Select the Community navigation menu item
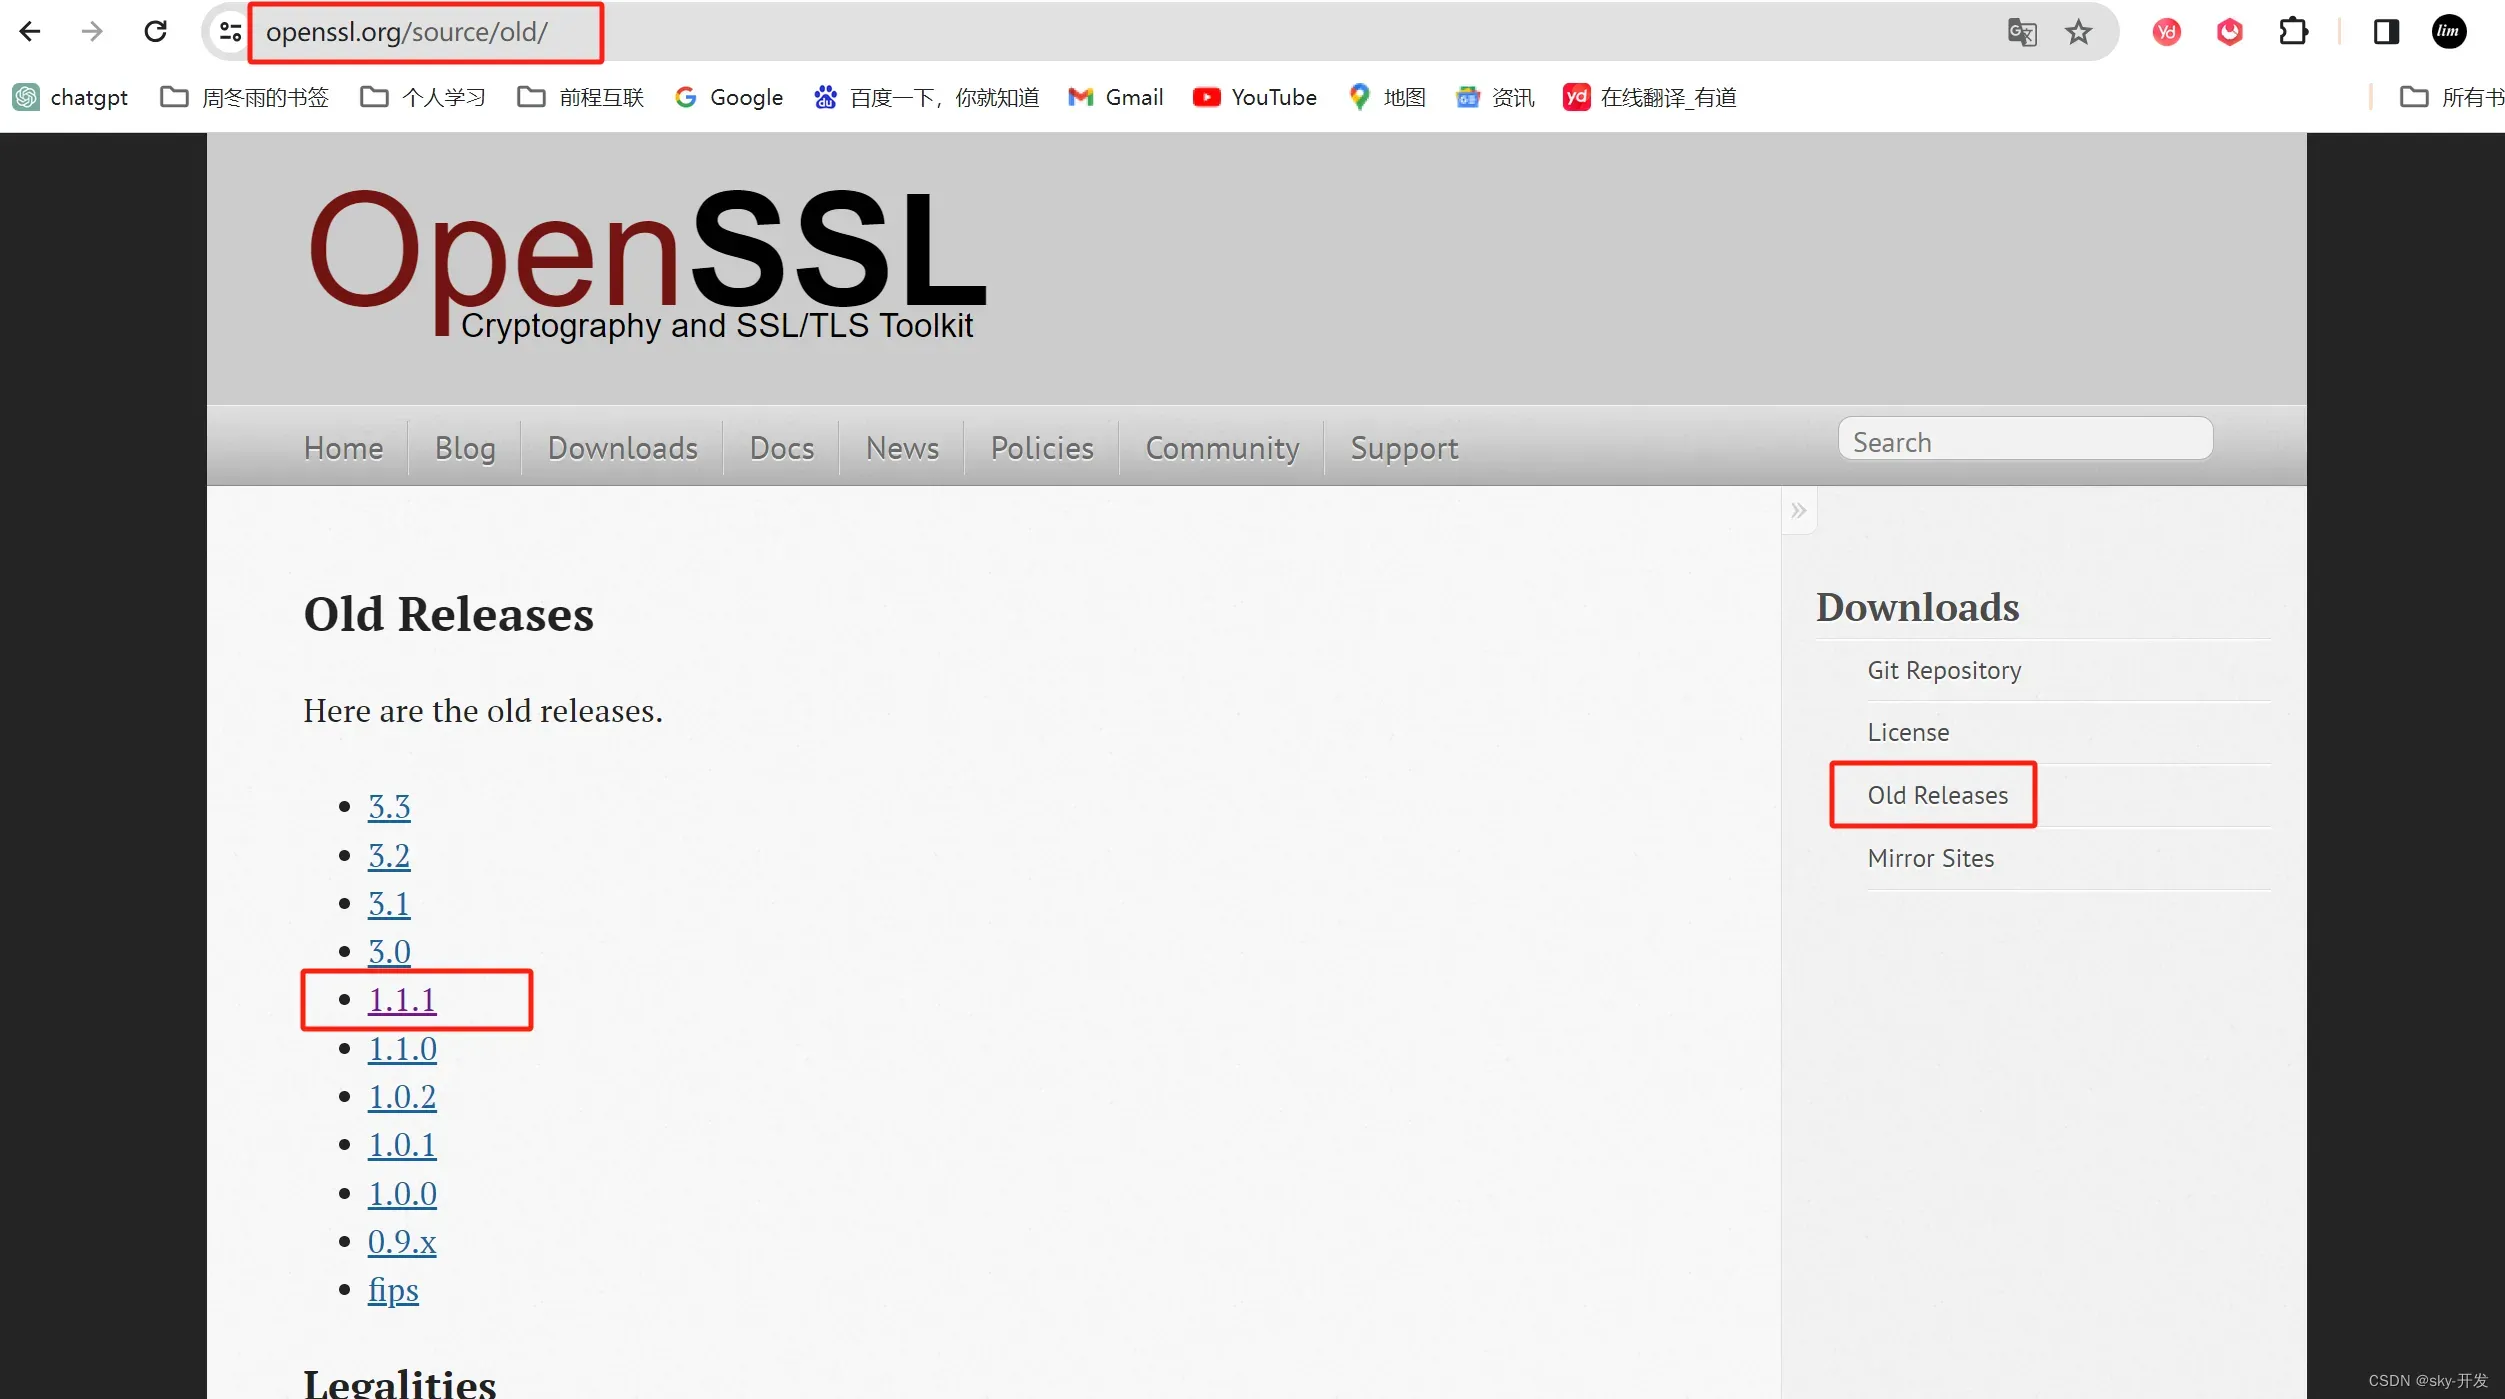This screenshot has height=1399, width=2505. tap(1222, 446)
